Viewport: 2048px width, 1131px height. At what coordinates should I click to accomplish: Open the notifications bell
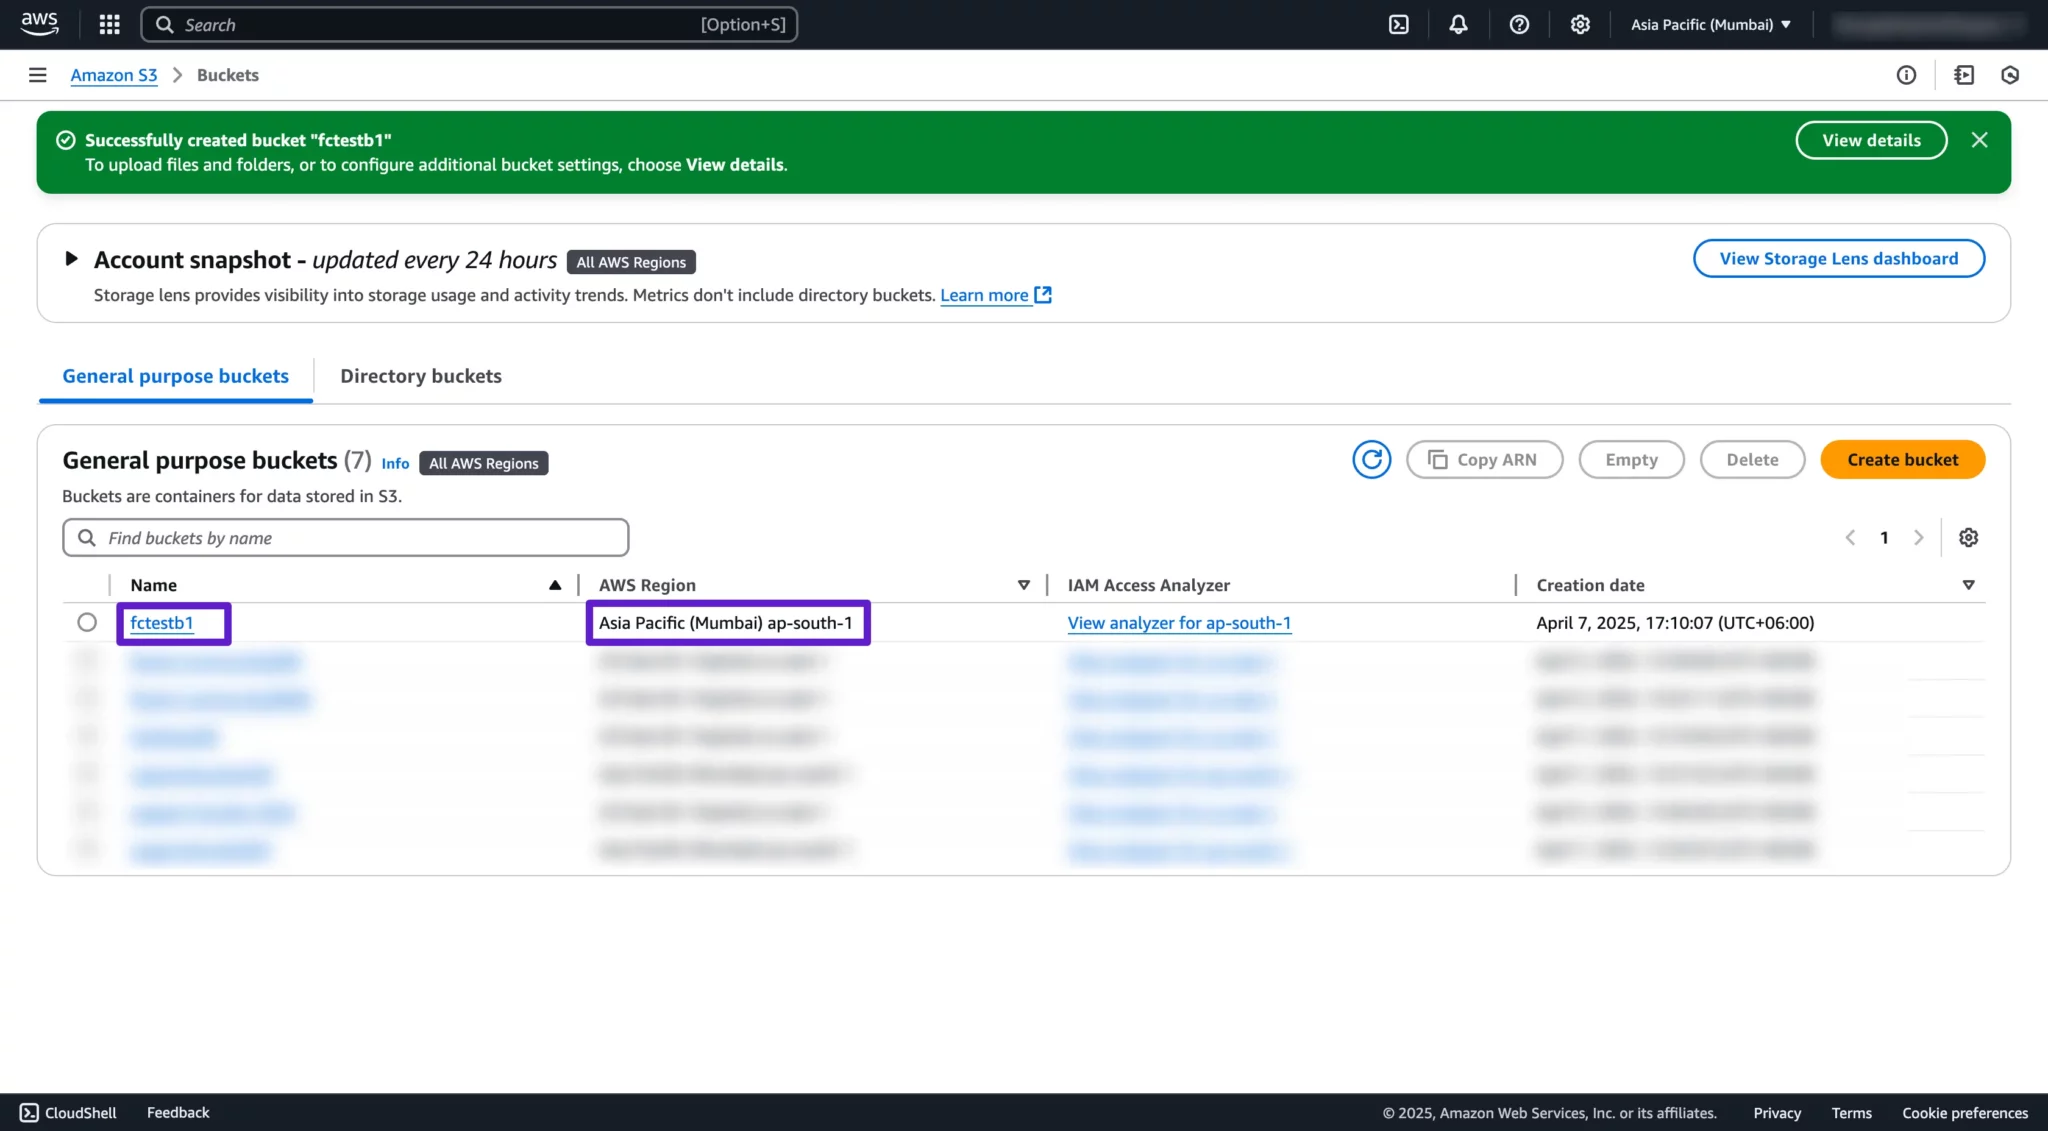tap(1458, 25)
